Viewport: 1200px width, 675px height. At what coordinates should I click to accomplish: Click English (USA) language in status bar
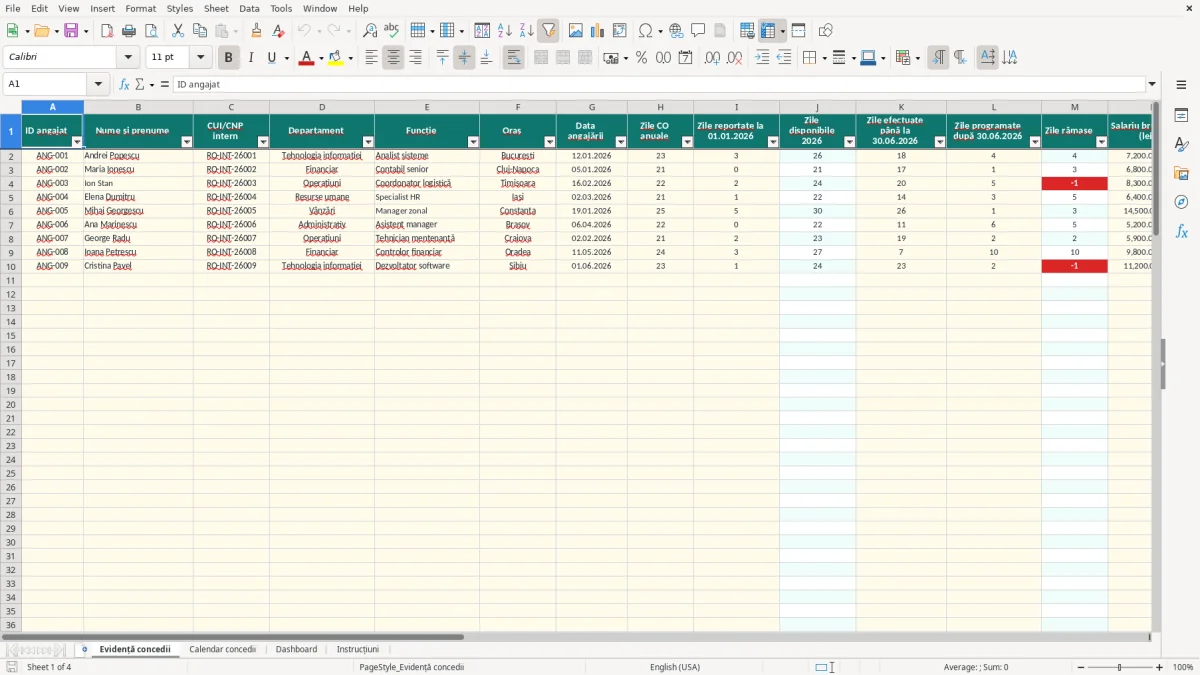coord(675,667)
